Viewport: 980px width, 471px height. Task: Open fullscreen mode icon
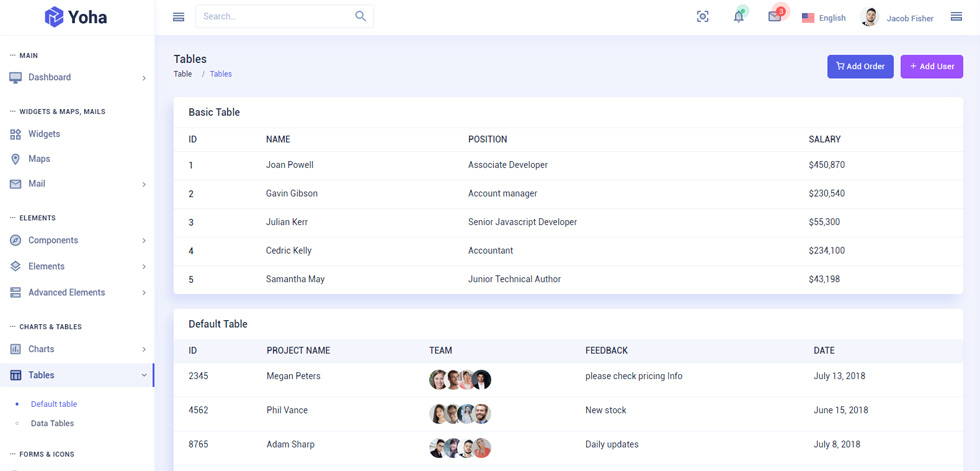pyautogui.click(x=702, y=17)
